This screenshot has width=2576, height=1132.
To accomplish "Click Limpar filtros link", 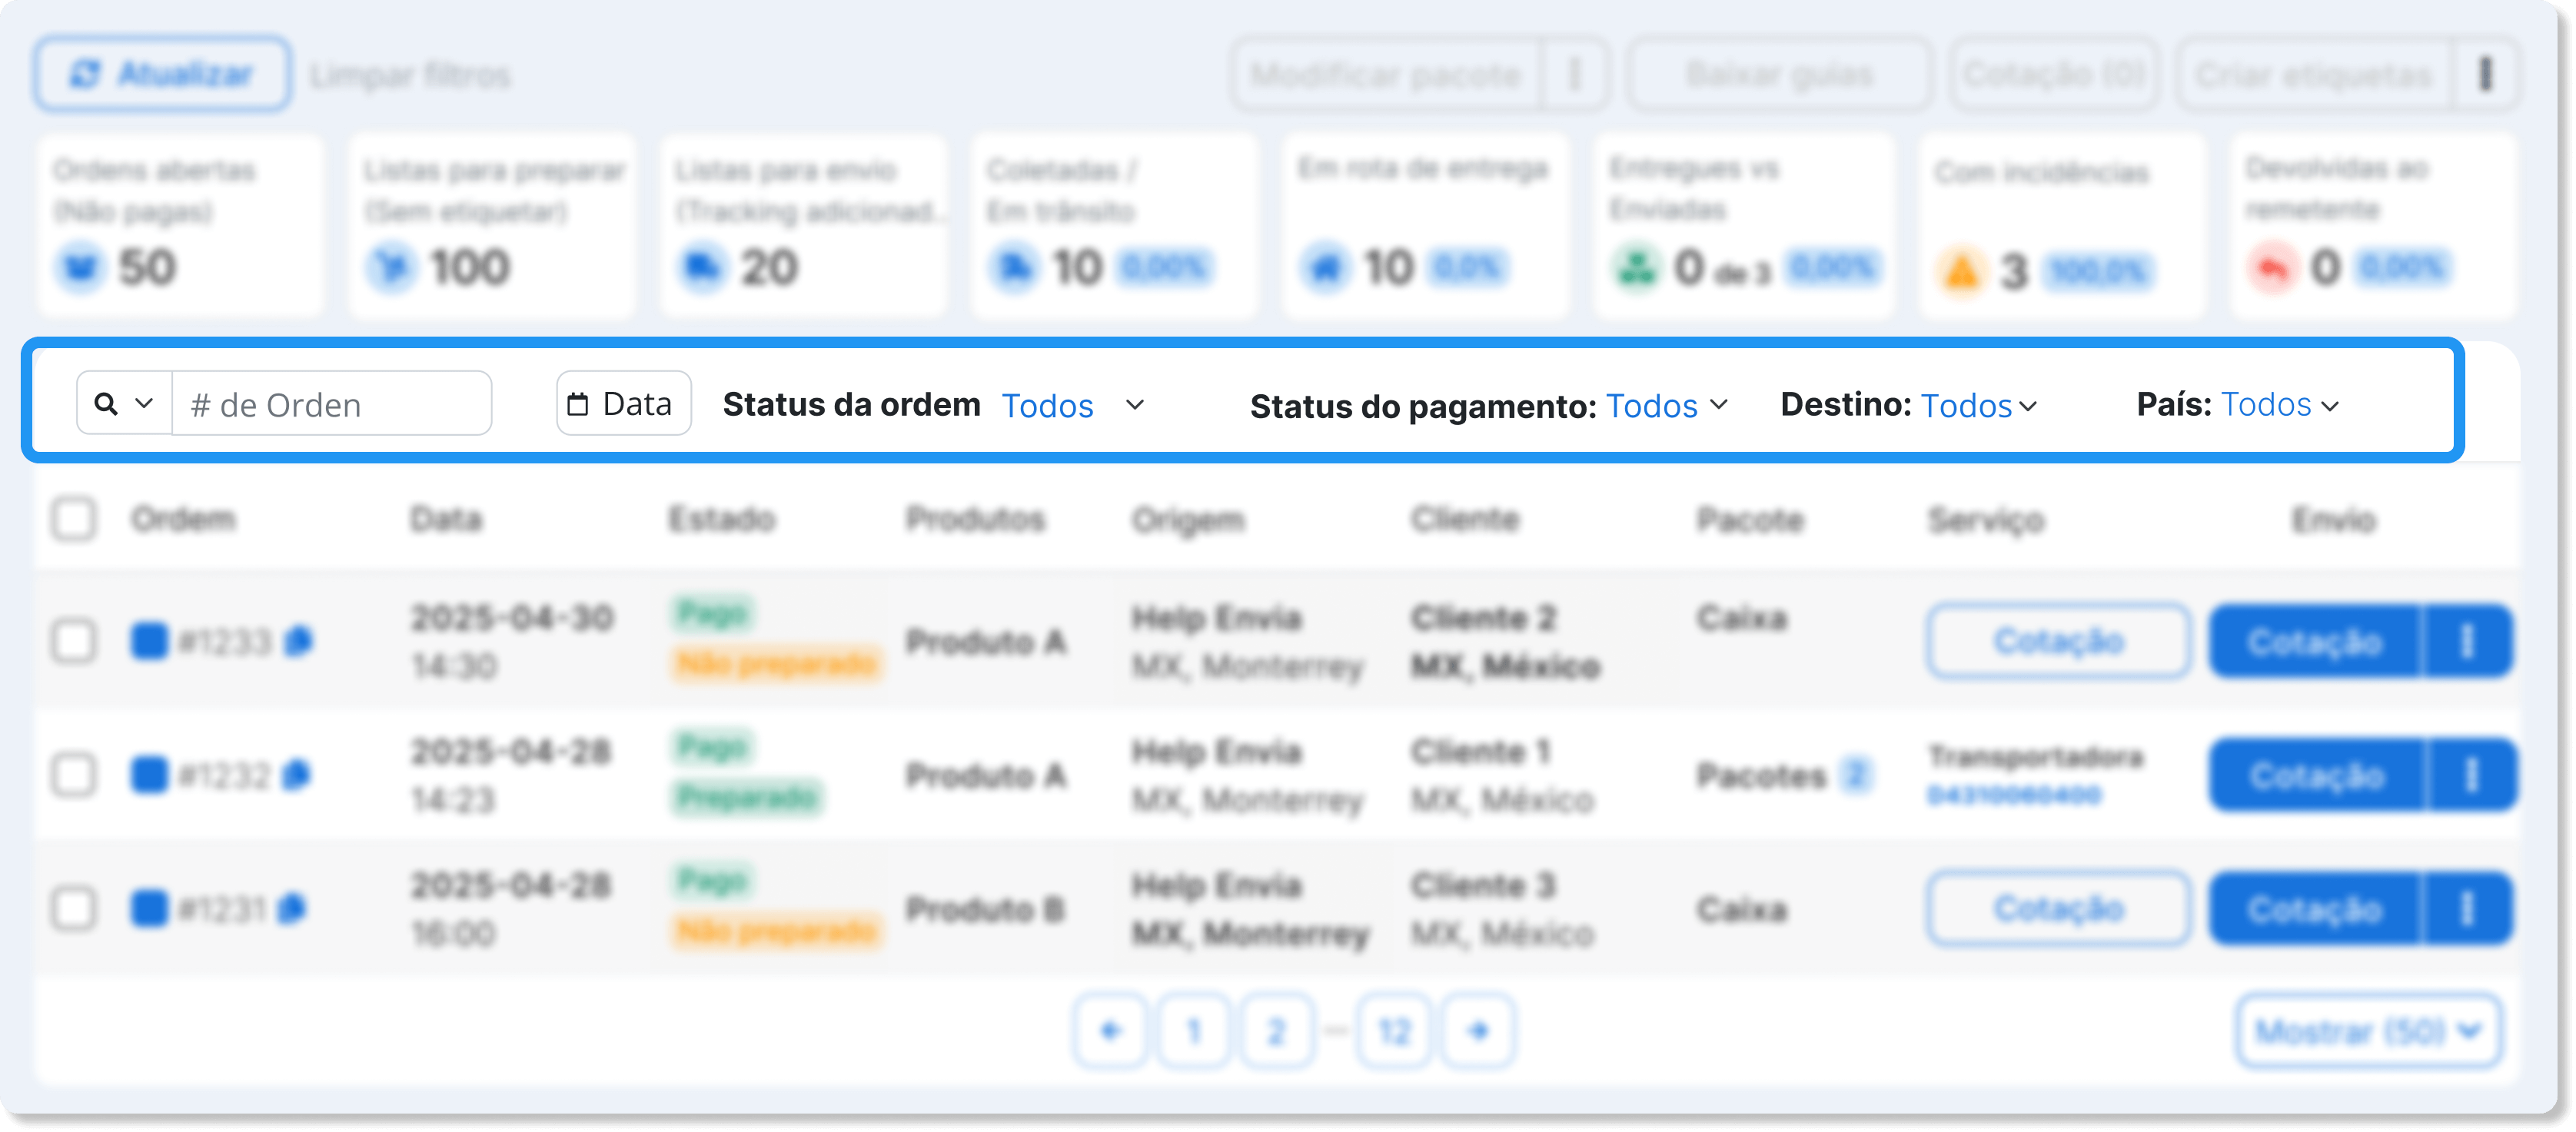I will (410, 75).
